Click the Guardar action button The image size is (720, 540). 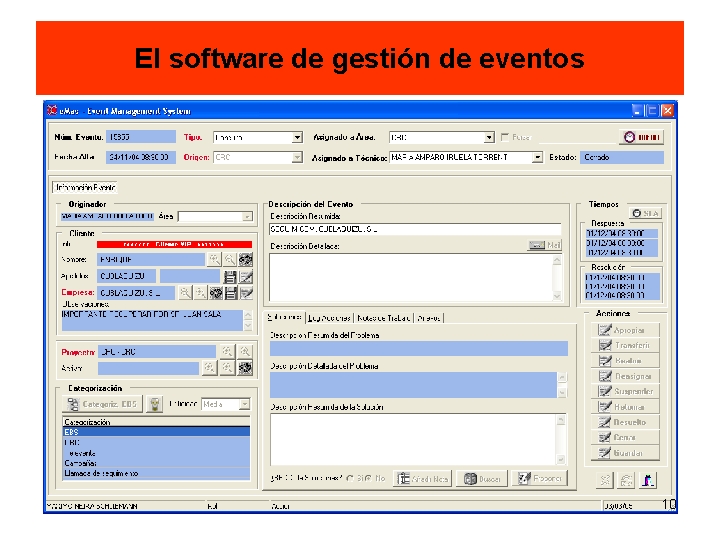[625, 453]
